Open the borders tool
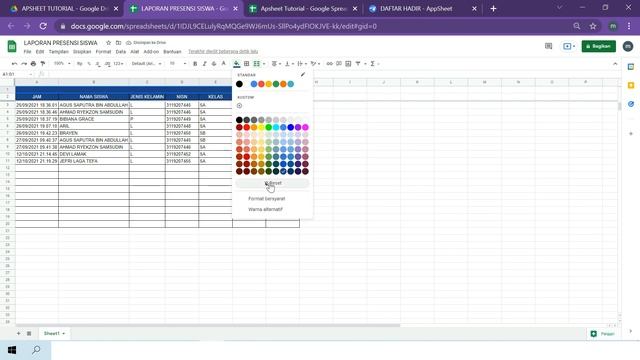640x360 pixels. point(247,64)
